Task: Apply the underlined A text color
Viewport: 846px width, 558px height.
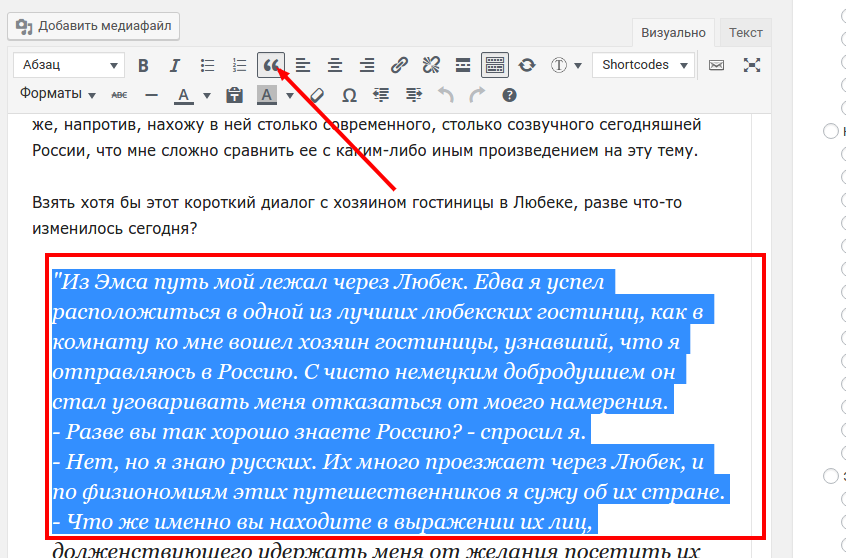Action: pyautogui.click(x=183, y=96)
